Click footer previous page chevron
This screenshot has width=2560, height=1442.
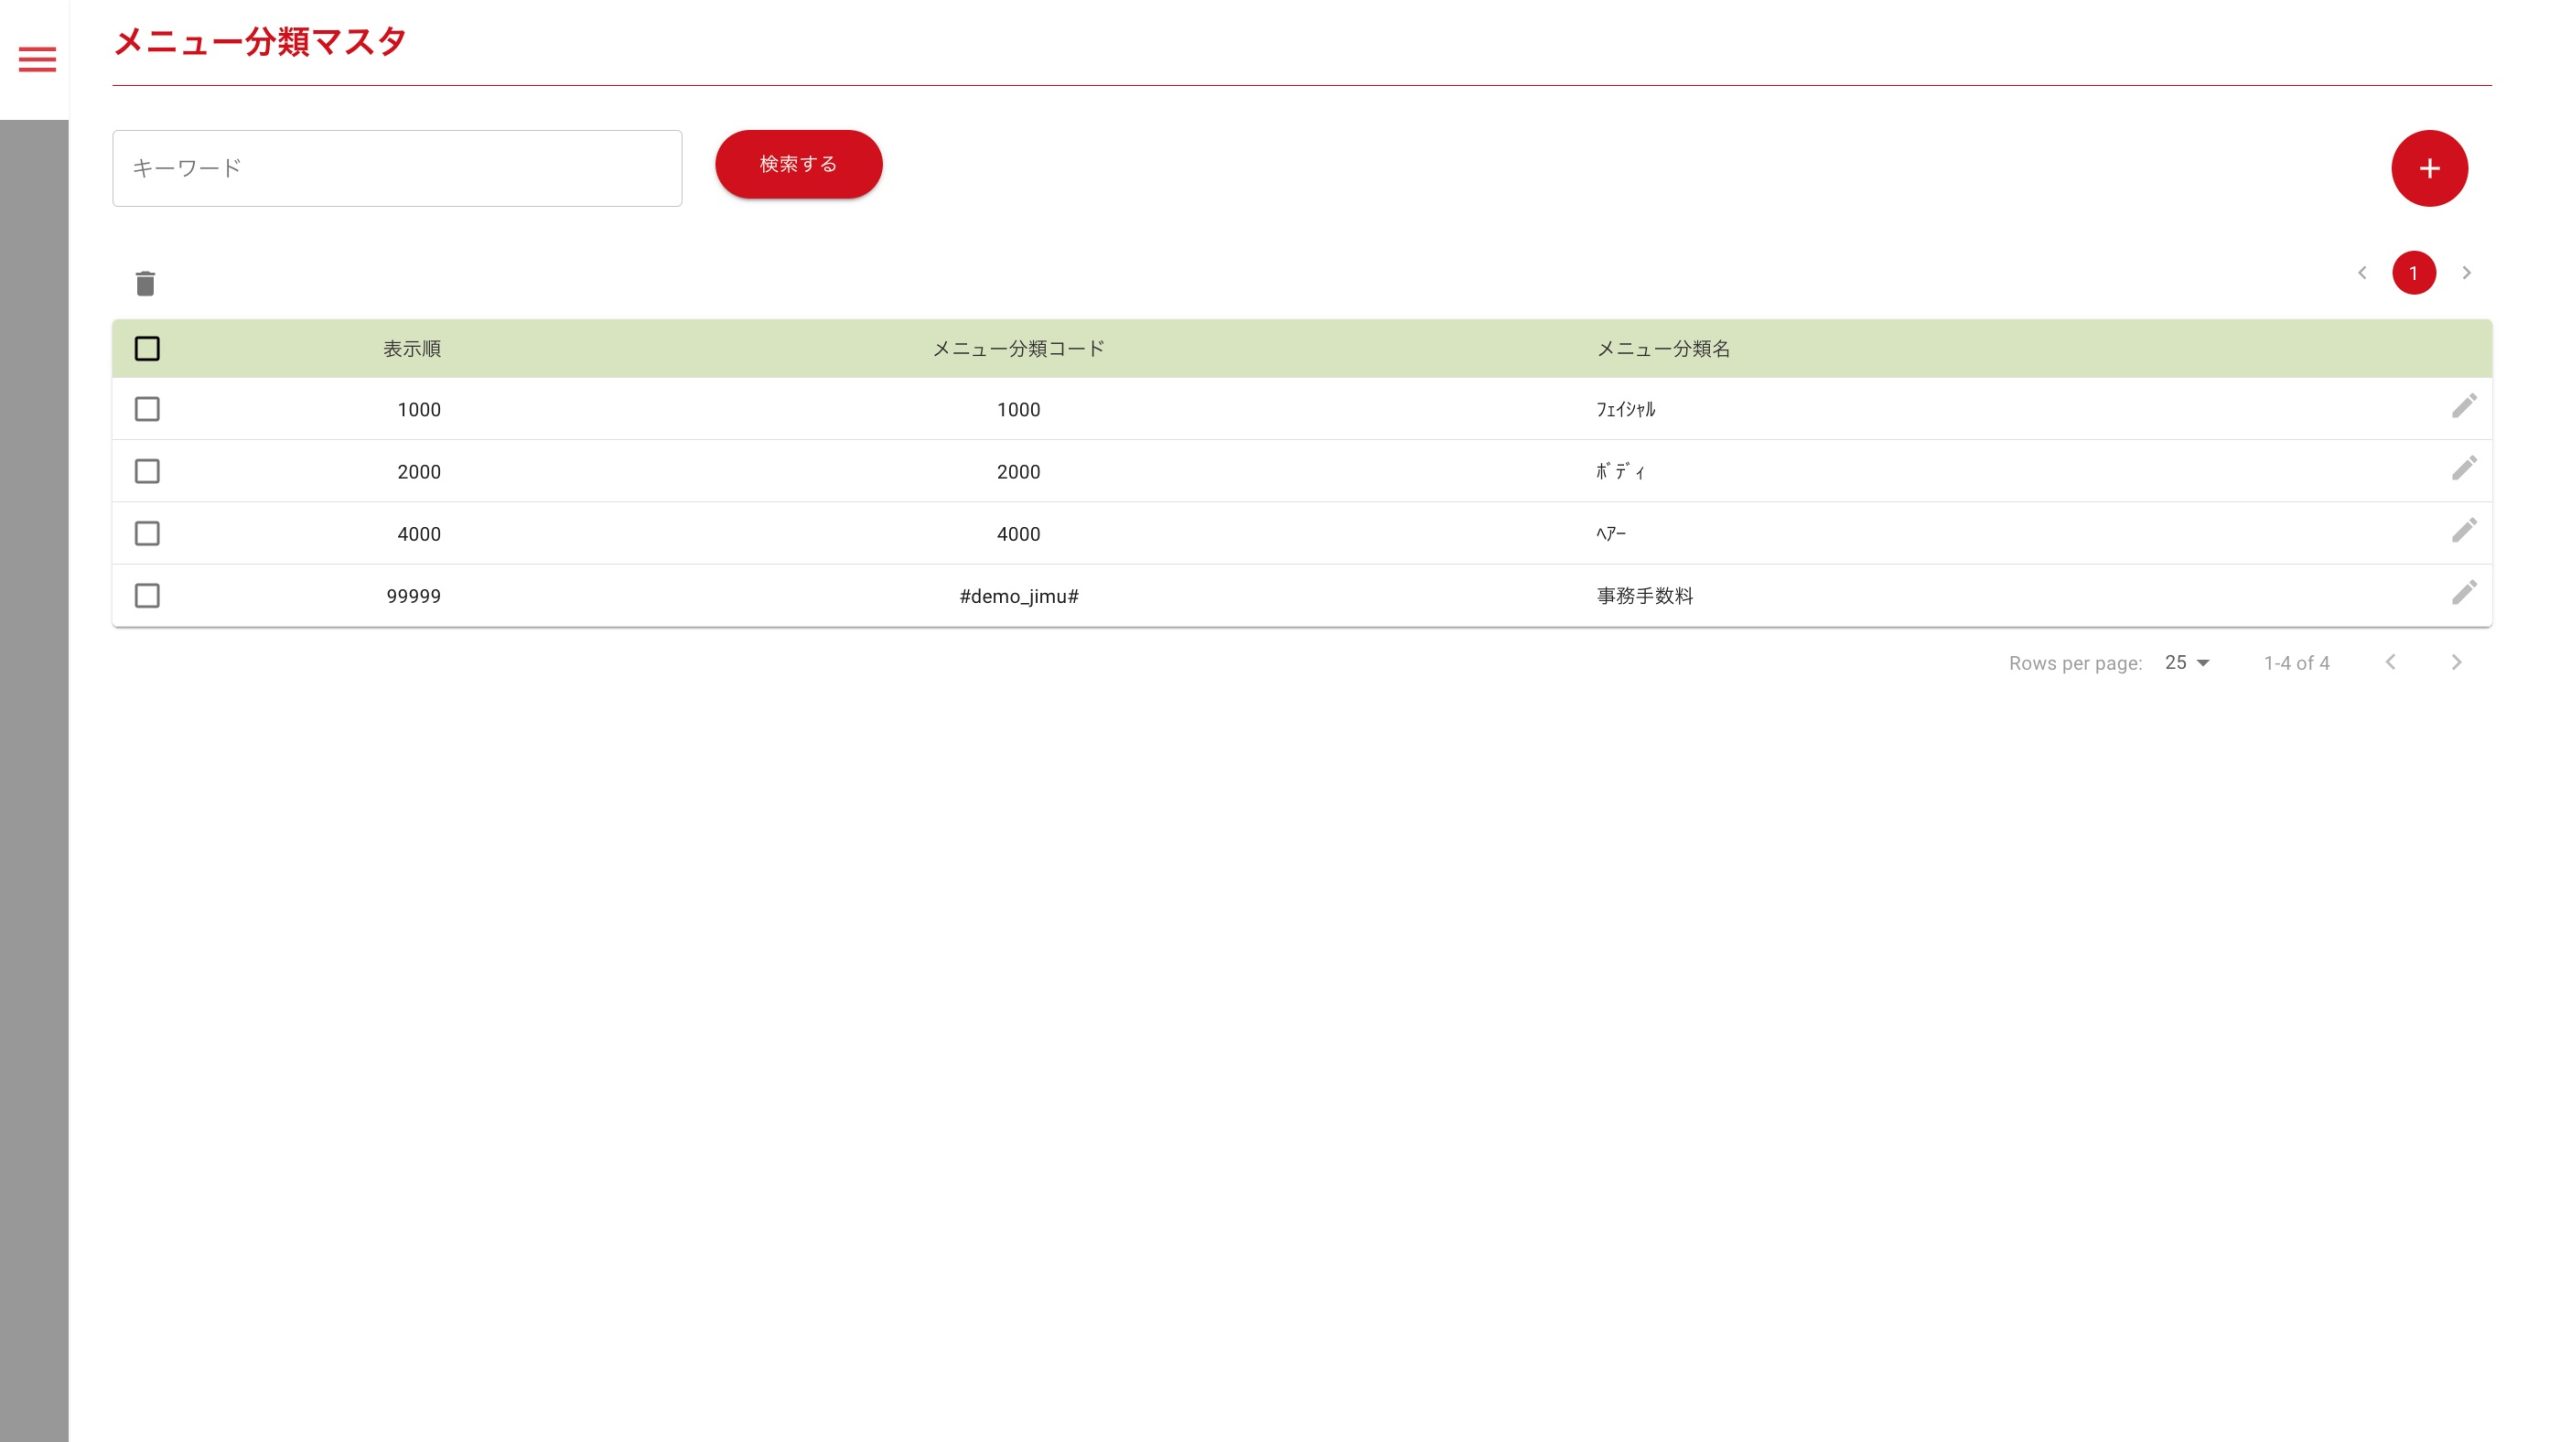point(2390,663)
